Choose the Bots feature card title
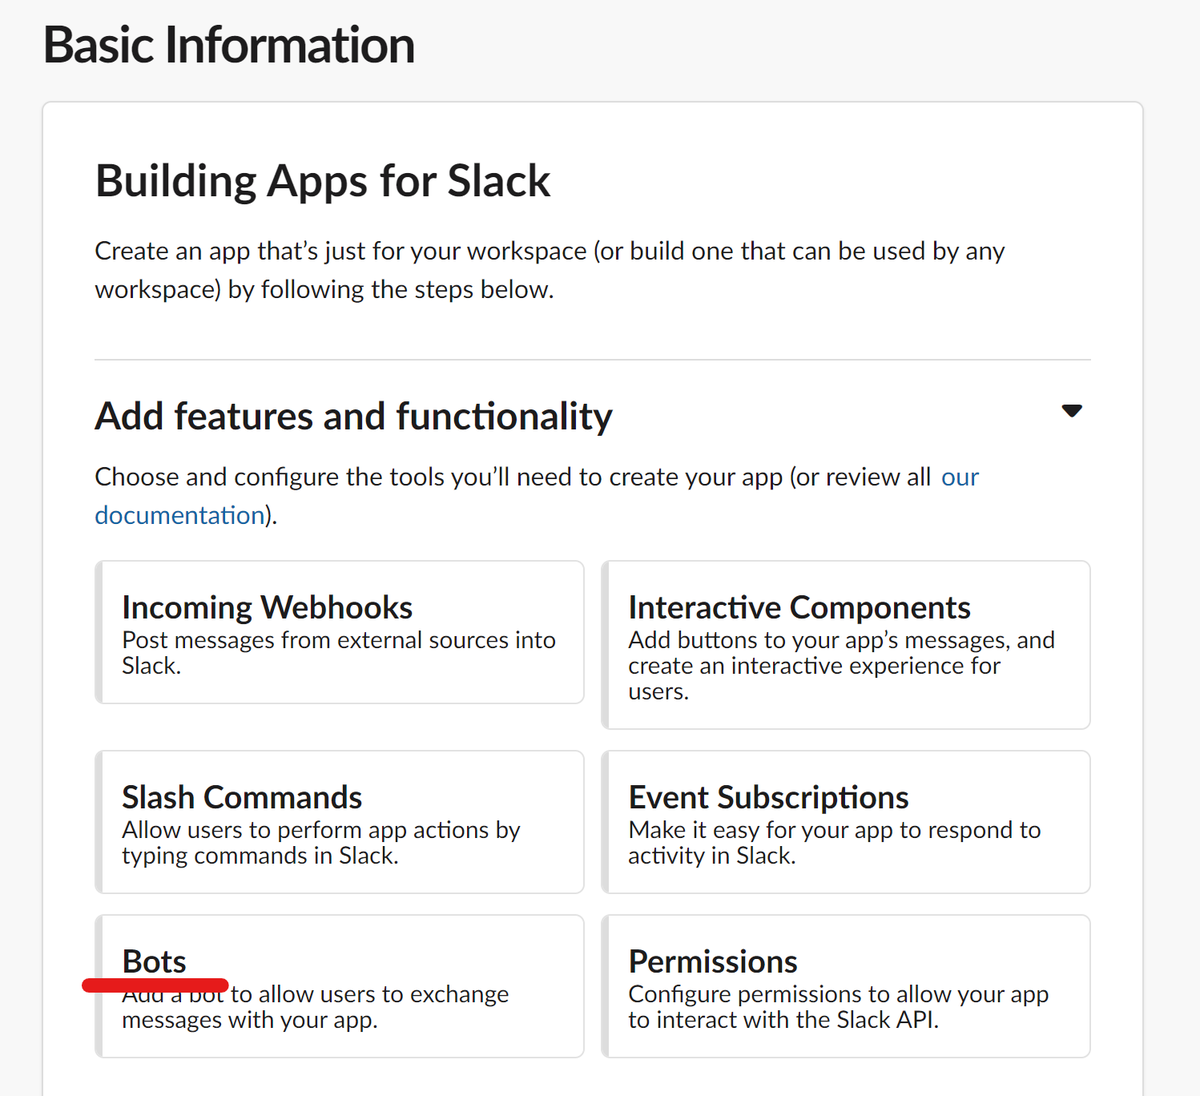The width and height of the screenshot is (1200, 1096). [x=154, y=961]
